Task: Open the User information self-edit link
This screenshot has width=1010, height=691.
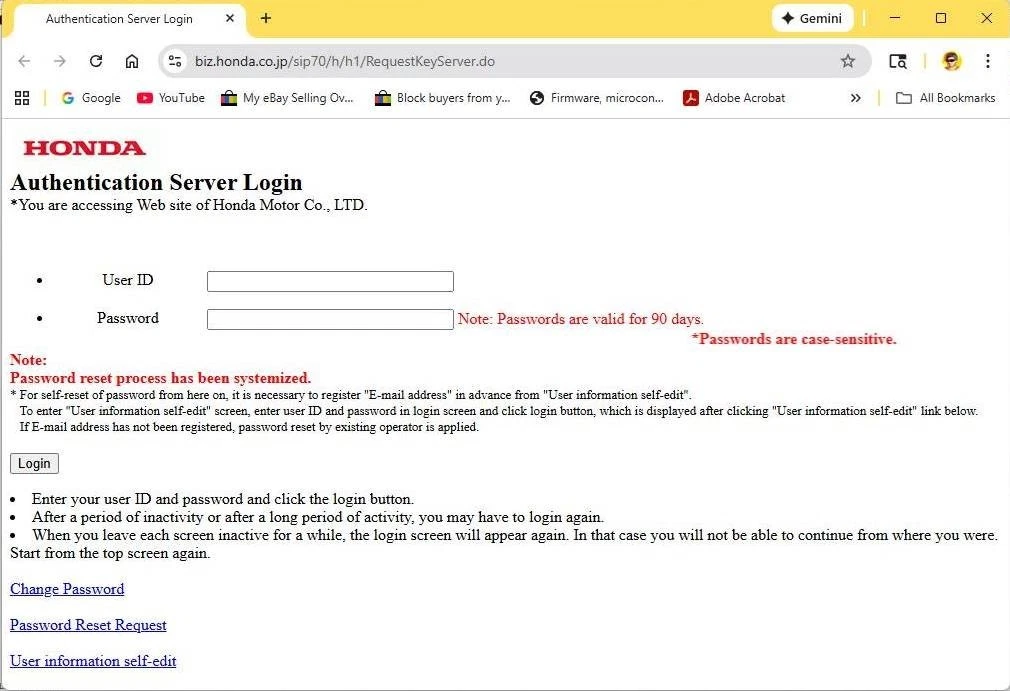Action: click(93, 661)
